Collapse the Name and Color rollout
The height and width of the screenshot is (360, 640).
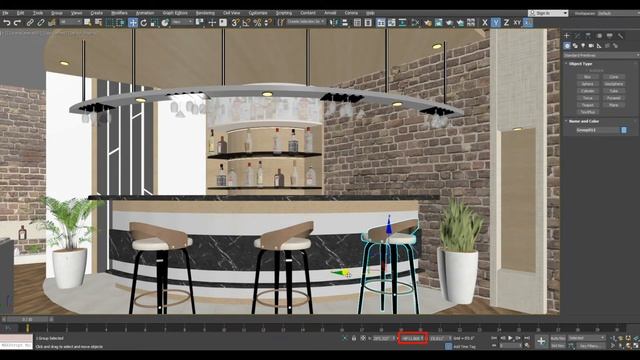pos(583,121)
